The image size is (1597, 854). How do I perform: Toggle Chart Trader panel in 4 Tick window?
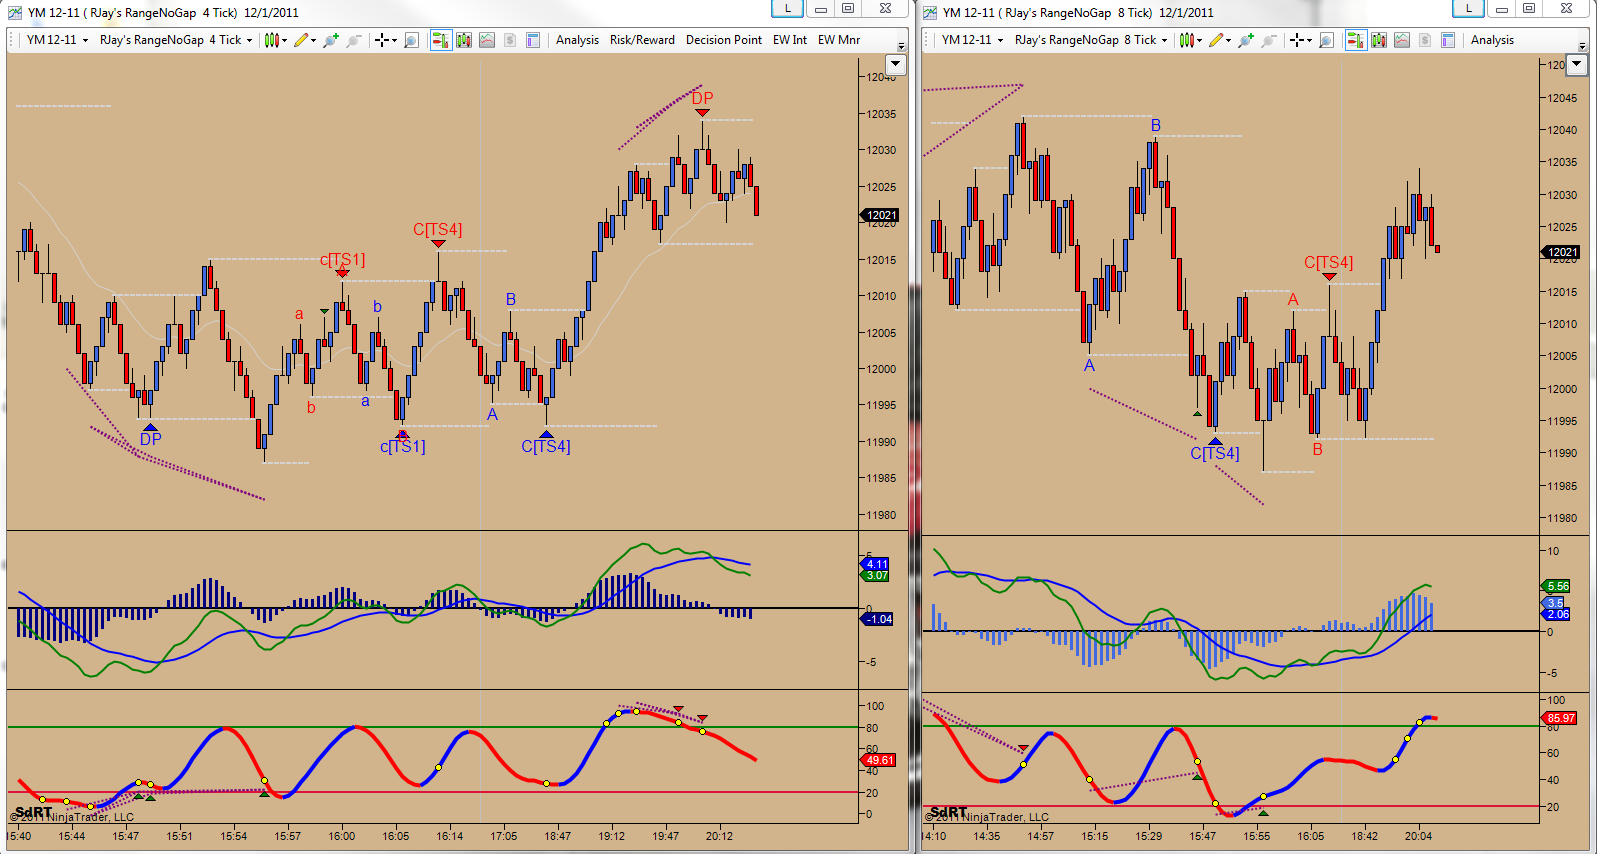click(x=441, y=40)
